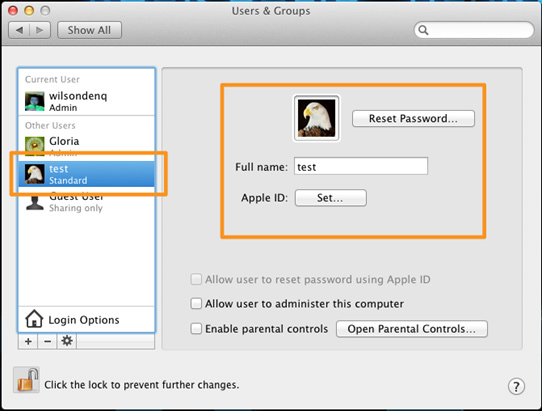
Task: Open the gear action menu below the user list
Action: [x=67, y=342]
